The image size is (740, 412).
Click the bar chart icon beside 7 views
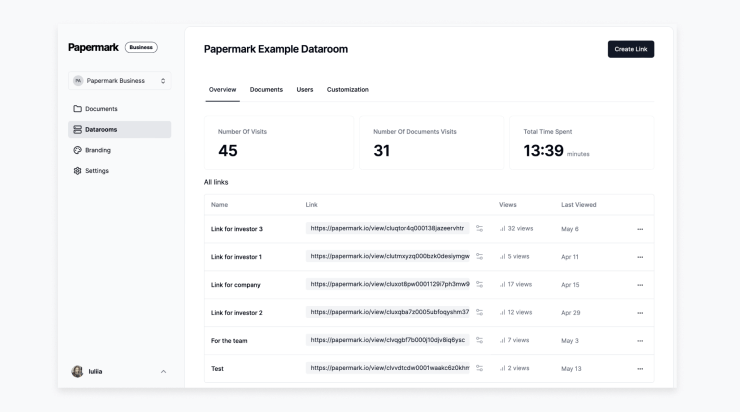[502, 340]
